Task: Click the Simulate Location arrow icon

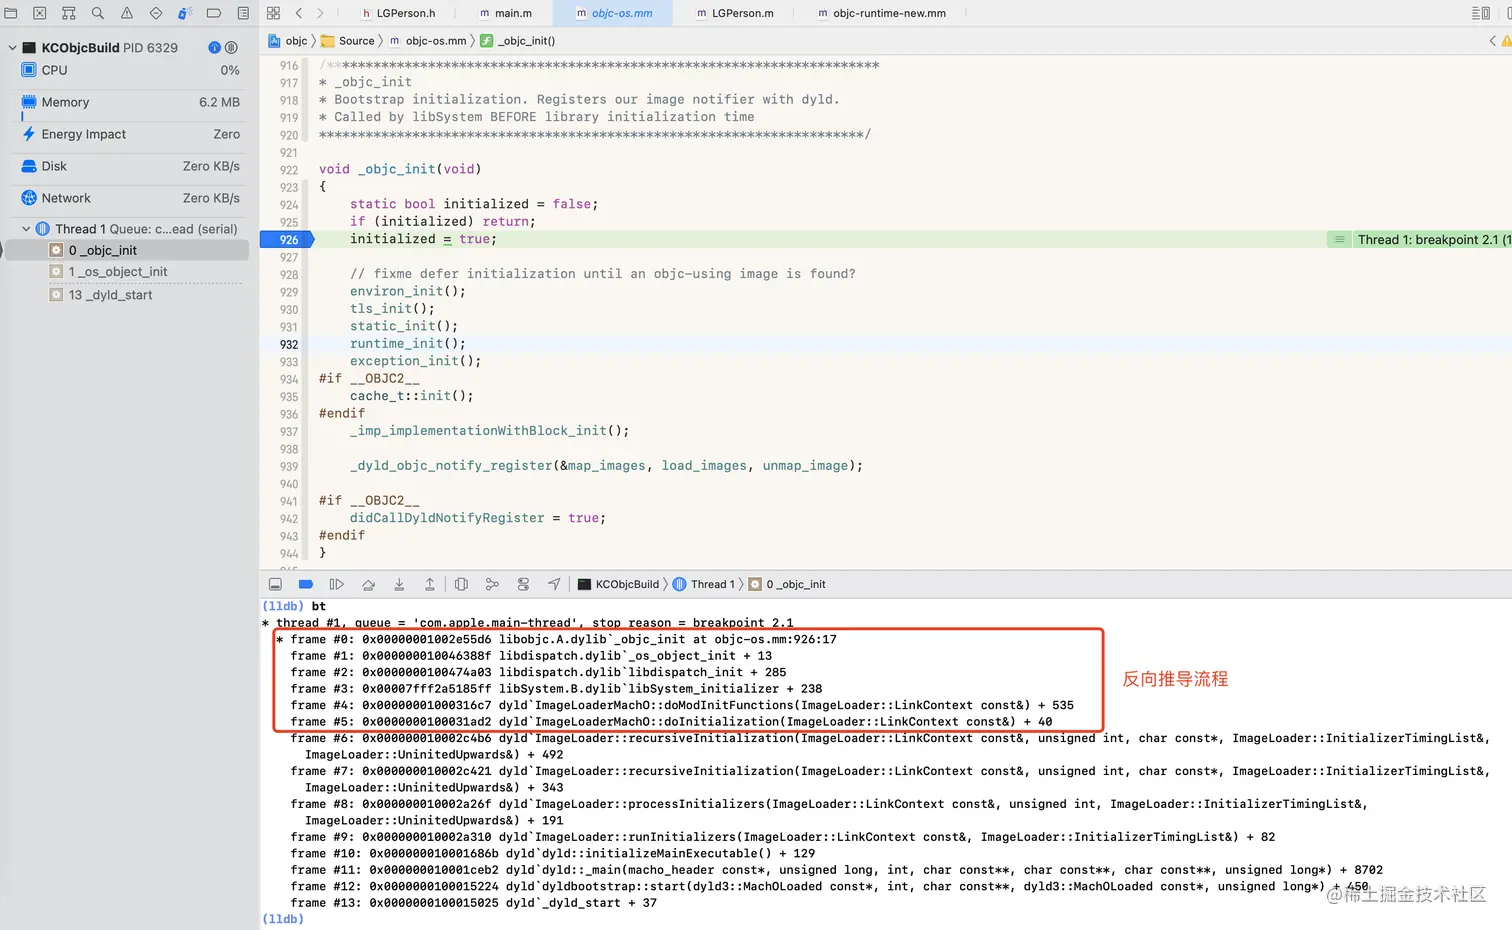Action: pos(554,584)
